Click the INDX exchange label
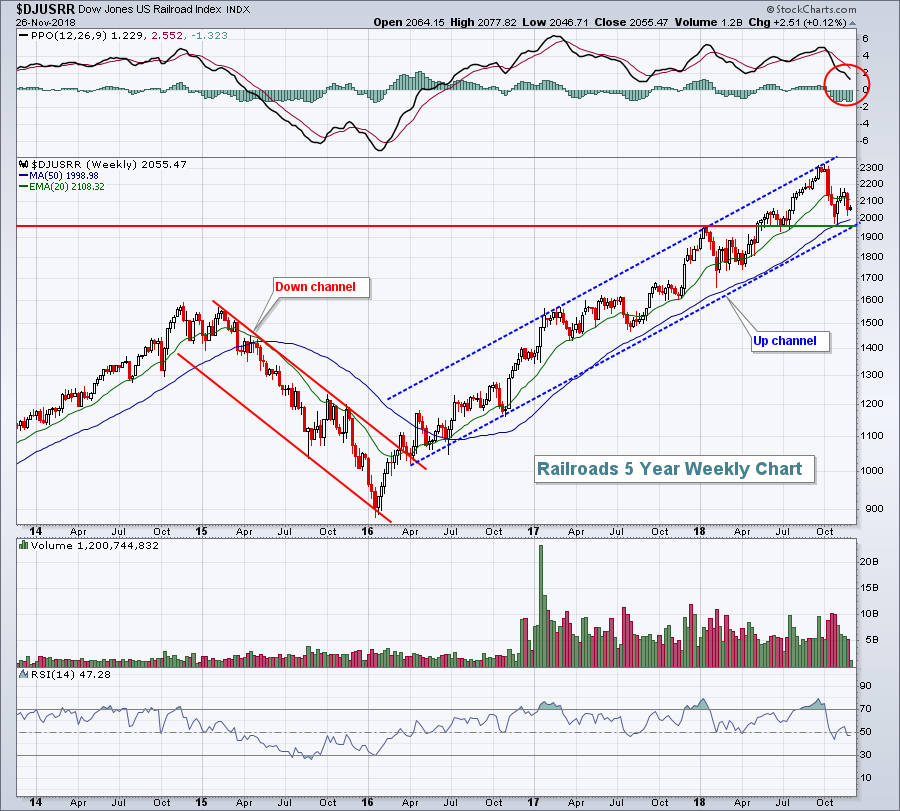The image size is (900, 811). pyautogui.click(x=239, y=10)
